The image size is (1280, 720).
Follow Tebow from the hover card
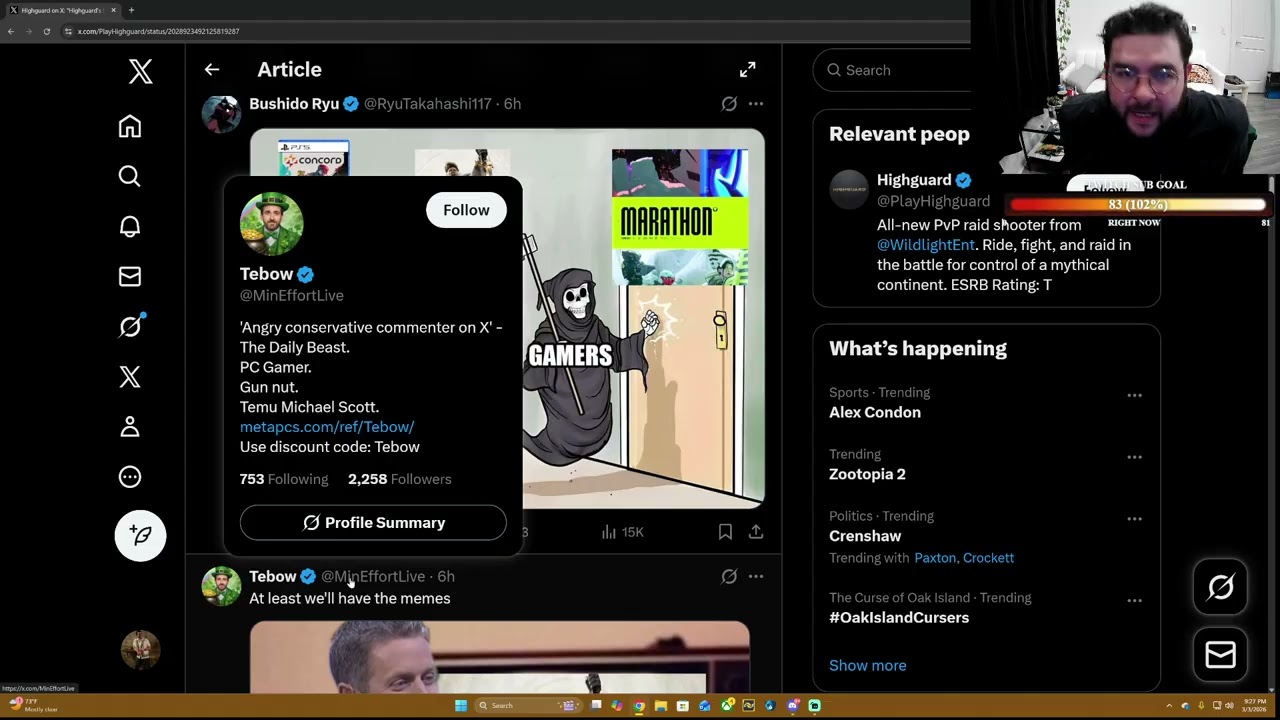click(x=466, y=210)
